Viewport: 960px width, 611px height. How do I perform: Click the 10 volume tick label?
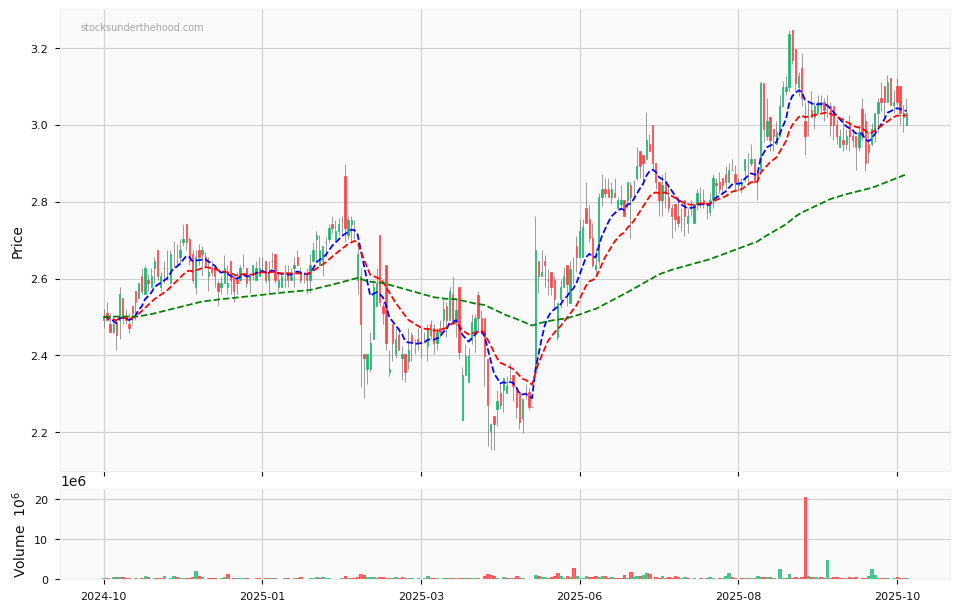43,540
